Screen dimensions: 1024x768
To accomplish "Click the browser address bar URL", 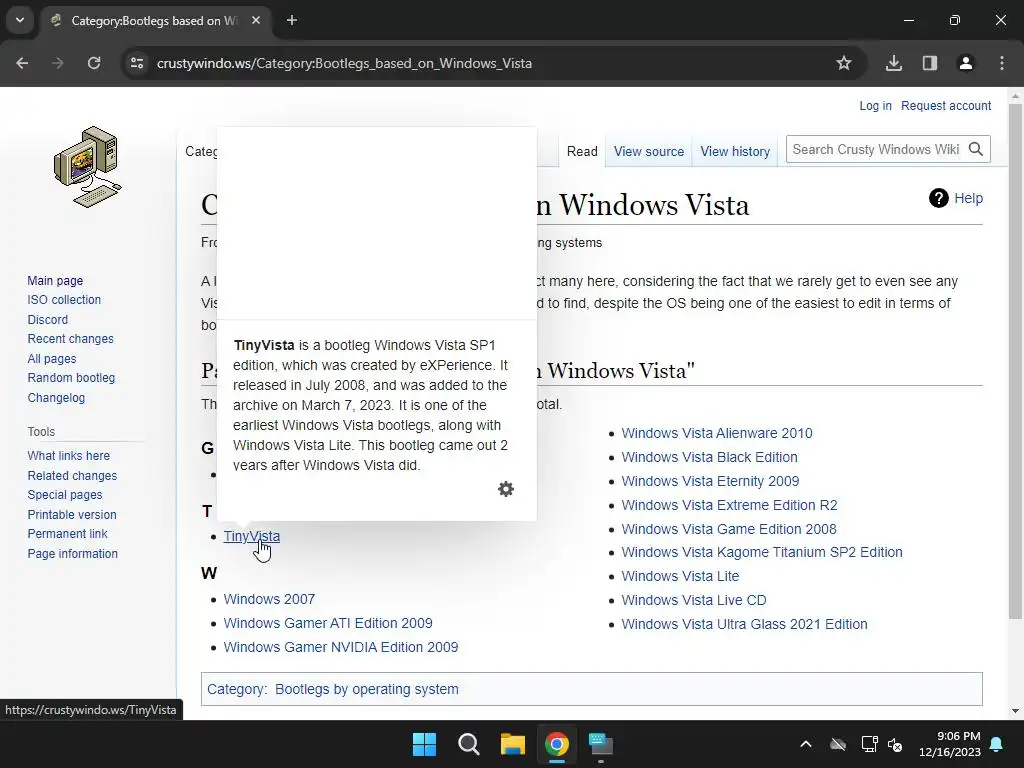I will (x=344, y=63).
